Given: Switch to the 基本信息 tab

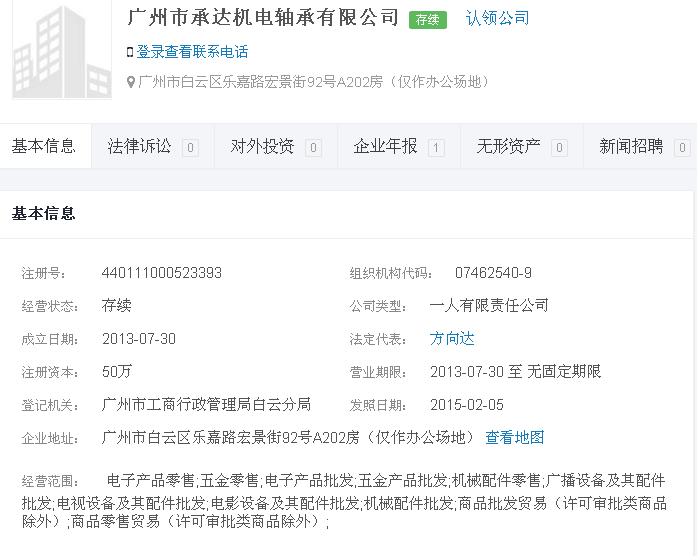Looking at the screenshot, I should tap(44, 147).
